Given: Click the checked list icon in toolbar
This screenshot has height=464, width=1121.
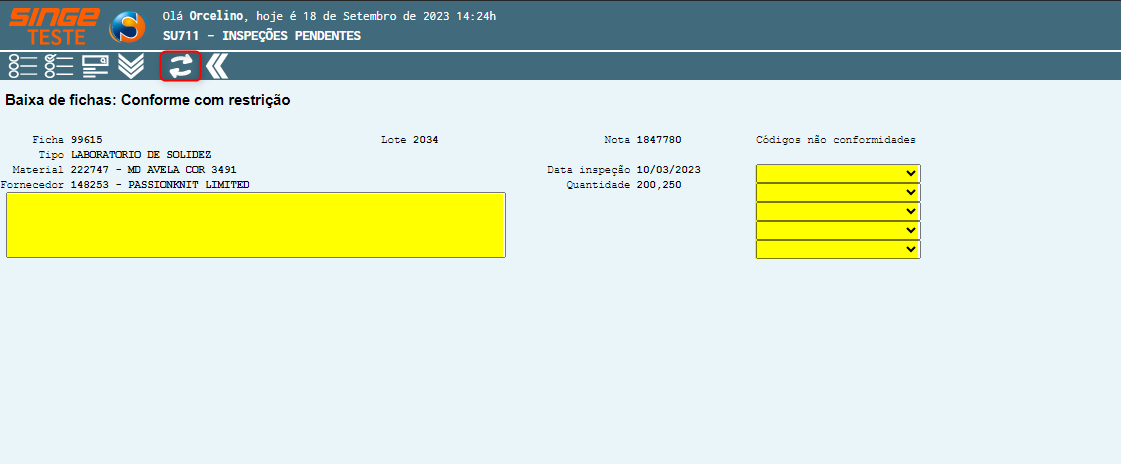Looking at the screenshot, I should 59,66.
